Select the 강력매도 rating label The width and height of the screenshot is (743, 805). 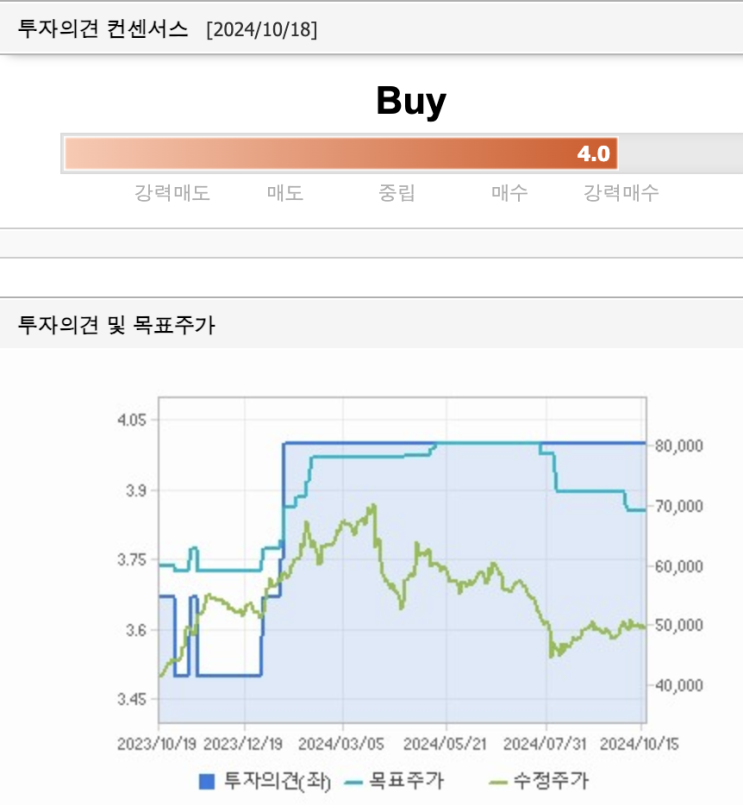172,193
